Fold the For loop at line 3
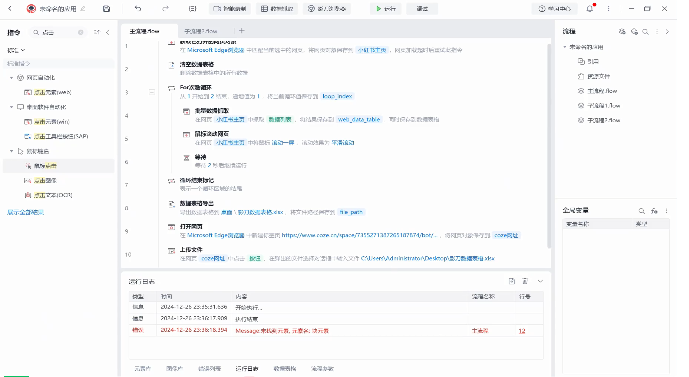The width and height of the screenshot is (689, 377). [x=152, y=92]
